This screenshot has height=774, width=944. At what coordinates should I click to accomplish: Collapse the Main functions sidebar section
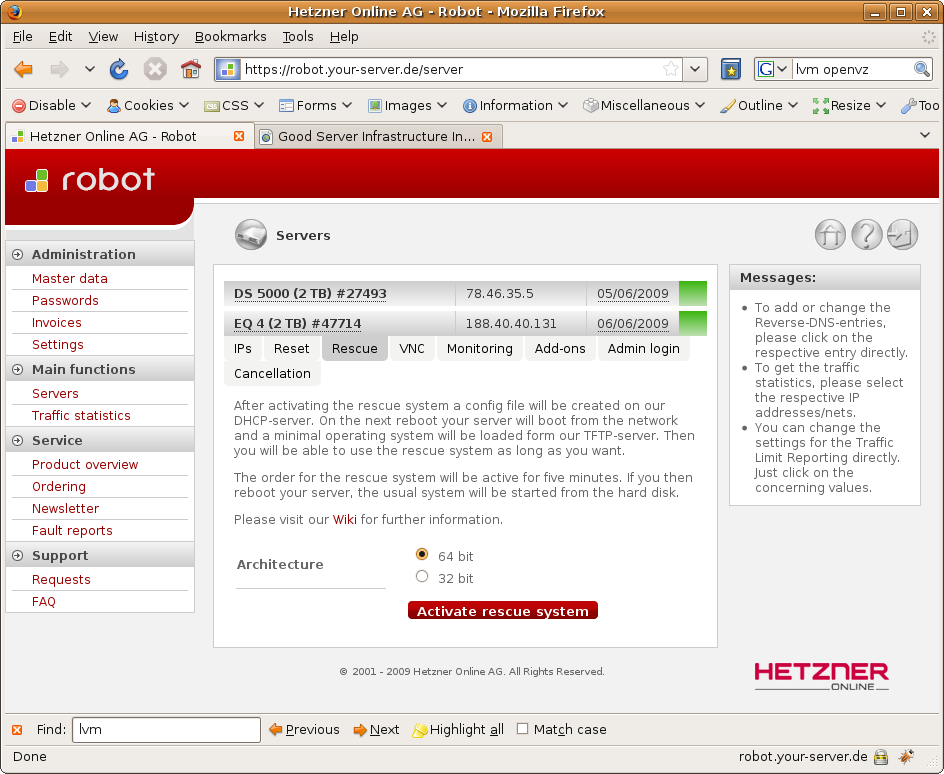17,370
